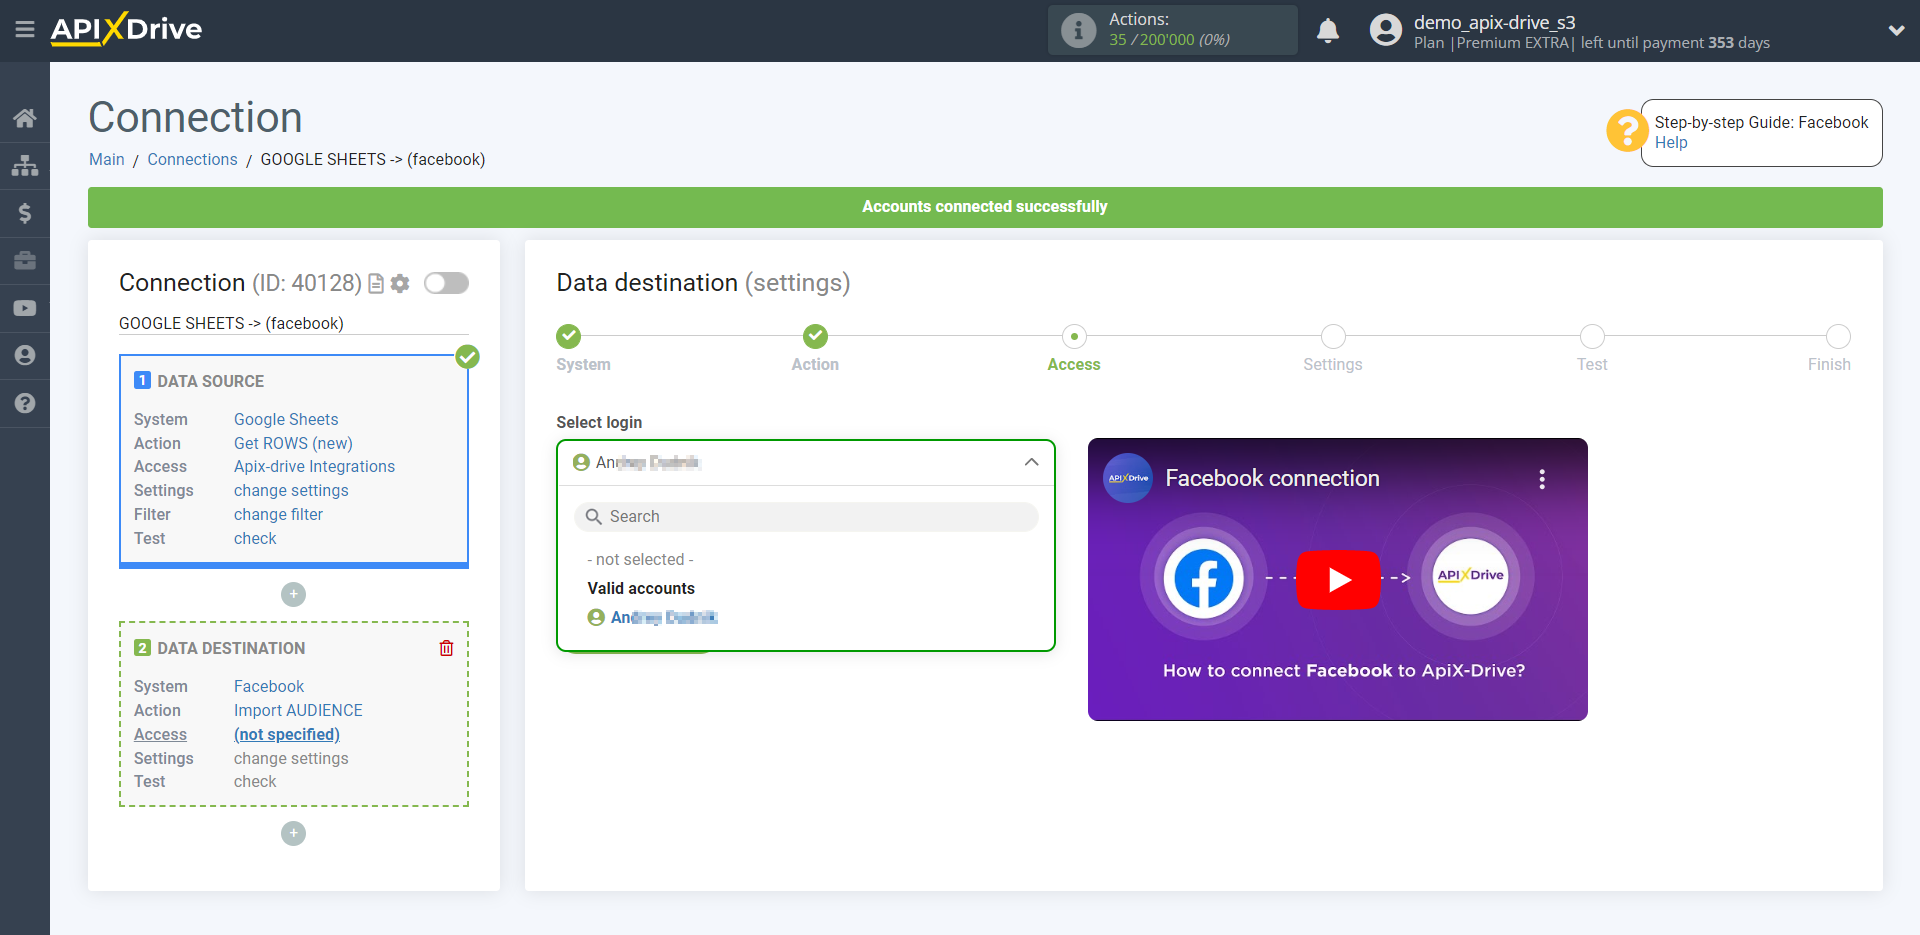Open the Apix-drive Integrations access link
Viewport: 1920px width, 935px height.
314,467
